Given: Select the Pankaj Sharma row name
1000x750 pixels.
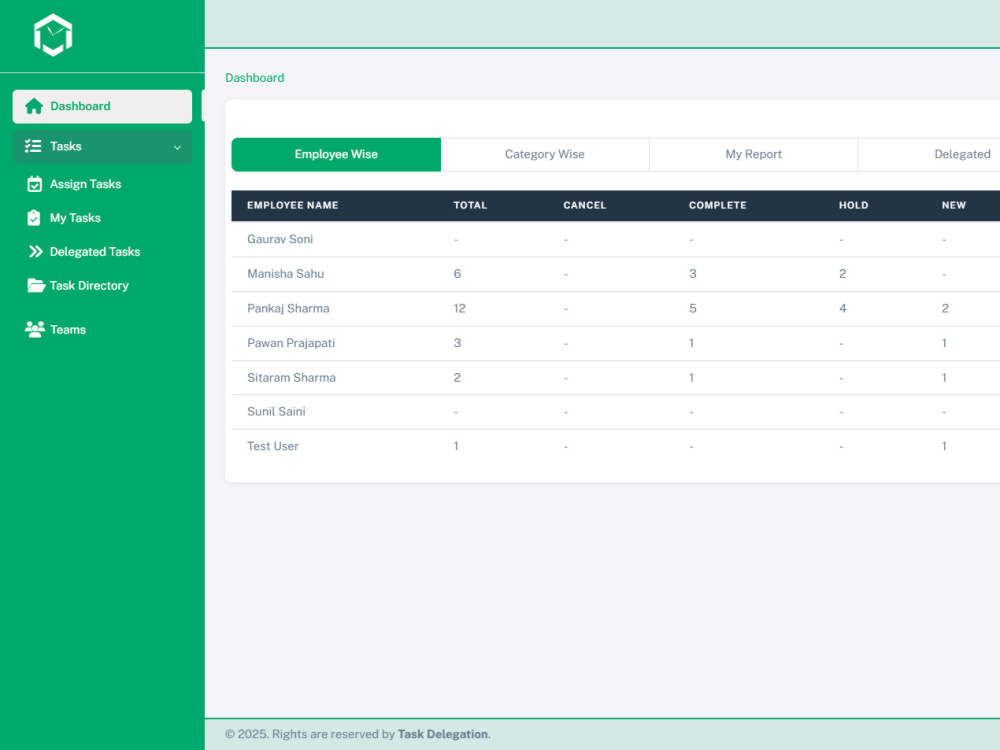Looking at the screenshot, I should tap(288, 309).
